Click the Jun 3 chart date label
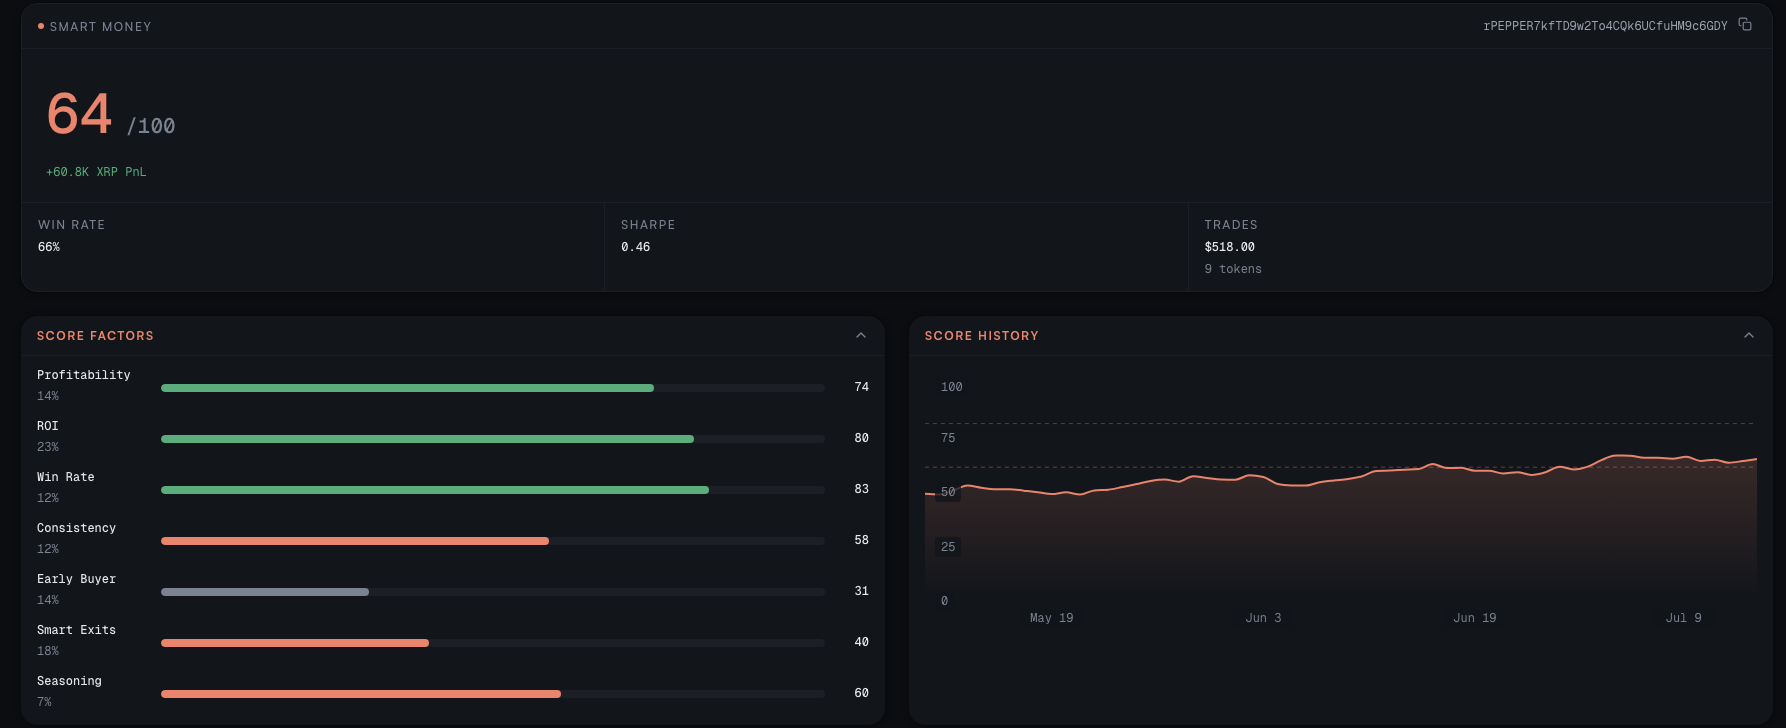 tap(1263, 618)
